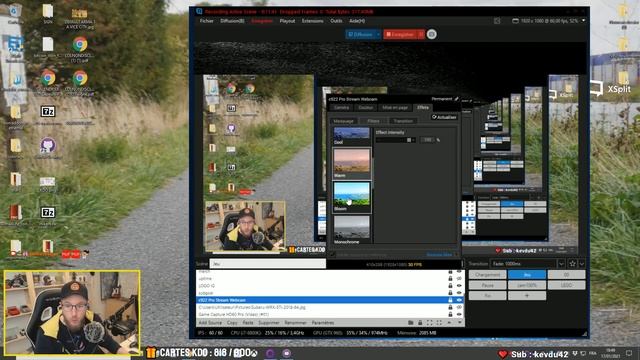The image size is (640, 360).
Task: Toggle lock of uptime source
Action: [x=450, y=278]
